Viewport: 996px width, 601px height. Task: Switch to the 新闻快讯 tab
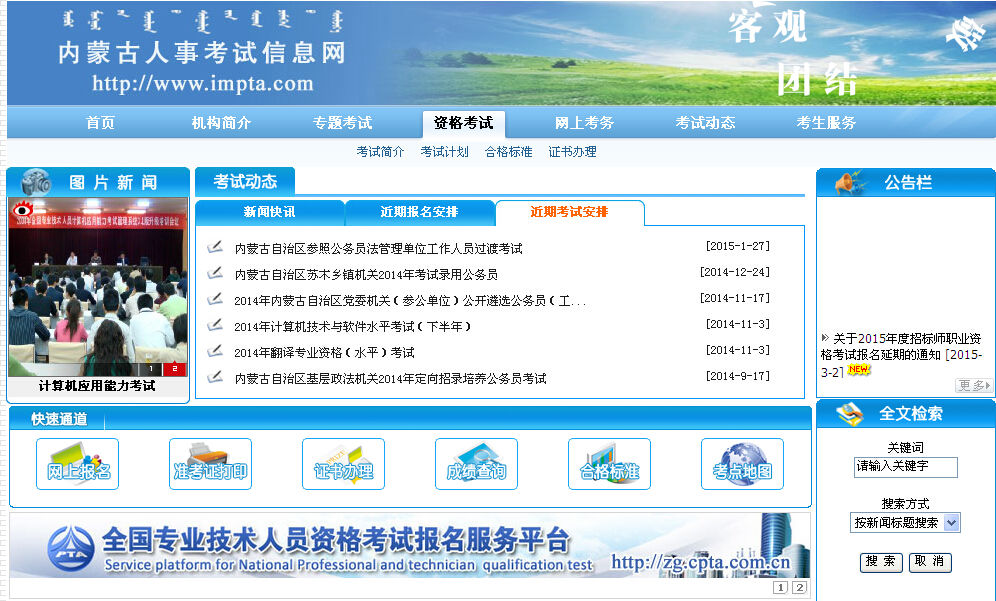point(269,212)
